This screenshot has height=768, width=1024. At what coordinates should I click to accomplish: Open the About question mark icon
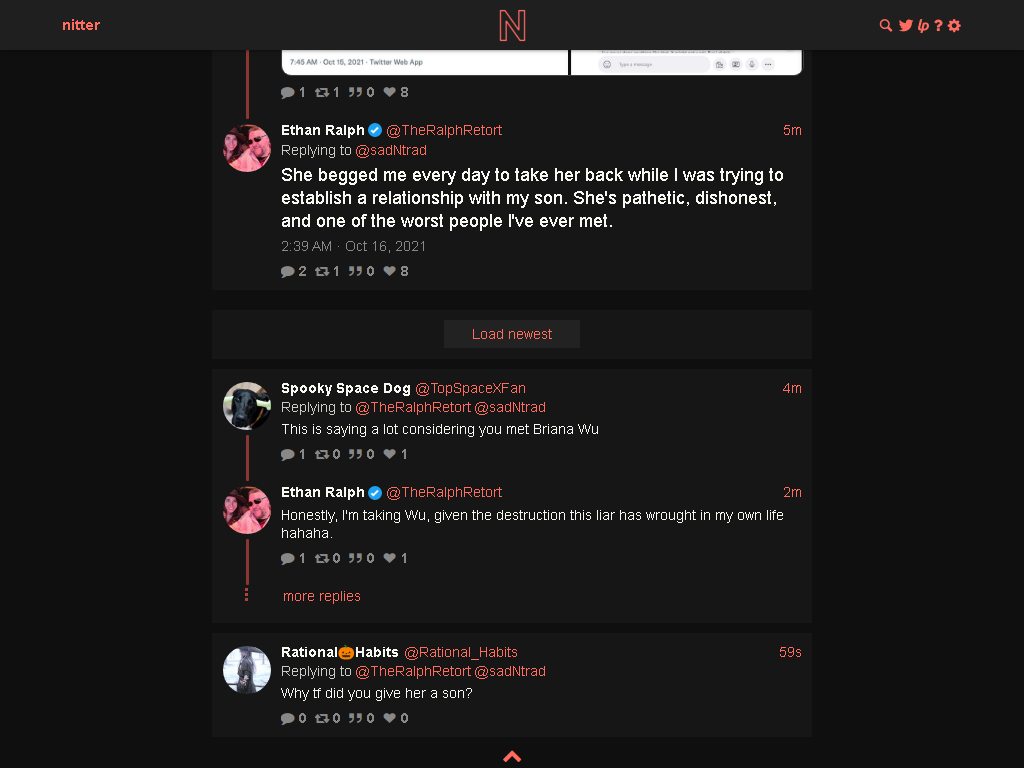(x=938, y=25)
